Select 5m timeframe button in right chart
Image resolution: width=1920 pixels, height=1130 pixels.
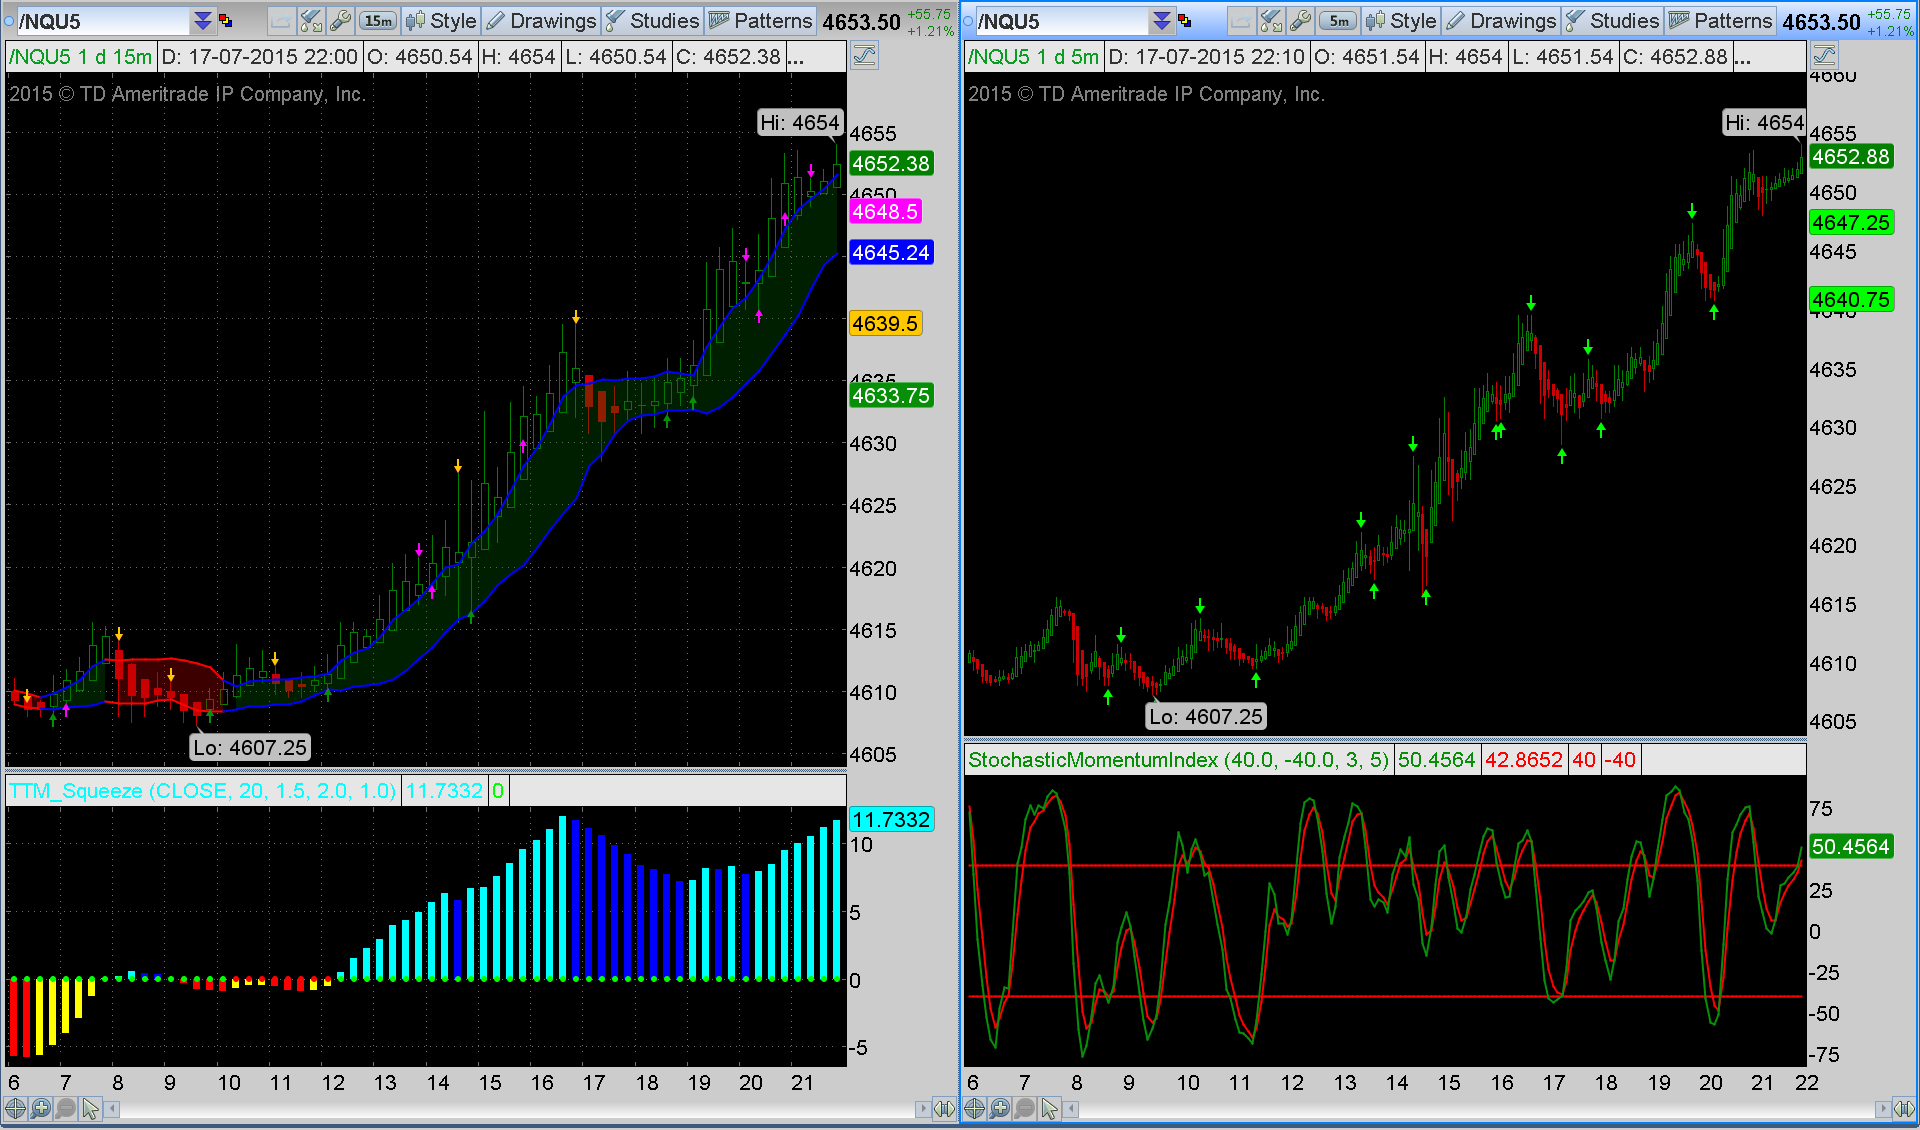pos(1337,21)
